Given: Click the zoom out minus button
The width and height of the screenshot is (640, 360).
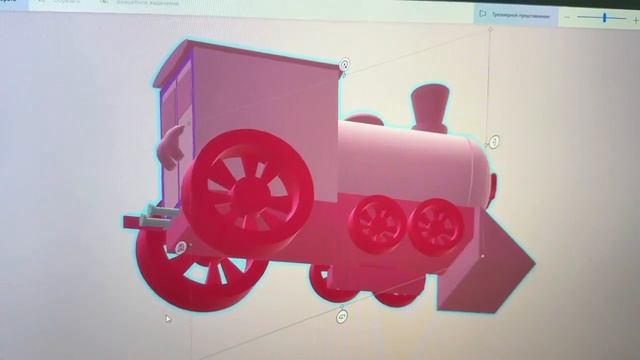Looking at the screenshot, I should 567,18.
